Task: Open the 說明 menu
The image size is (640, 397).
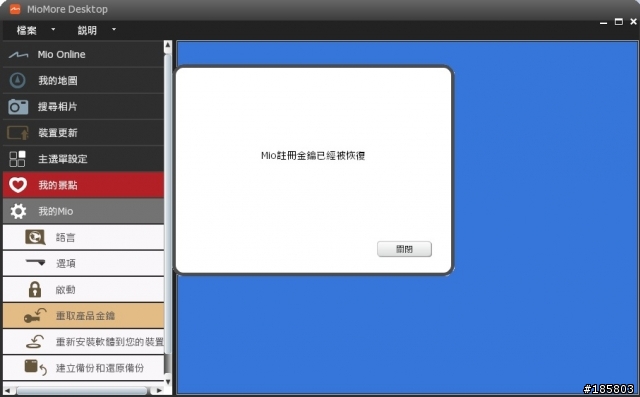Action: (87, 30)
